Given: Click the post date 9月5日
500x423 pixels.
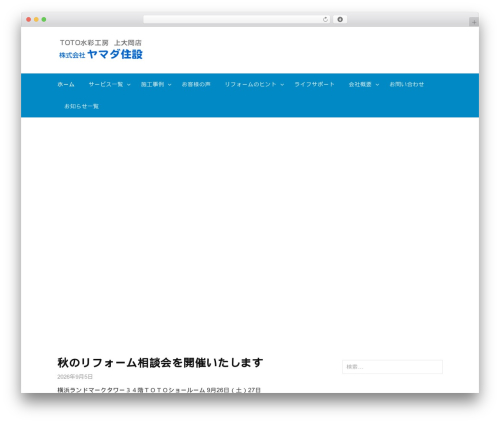Looking at the screenshot, I should pyautogui.click(x=75, y=377).
